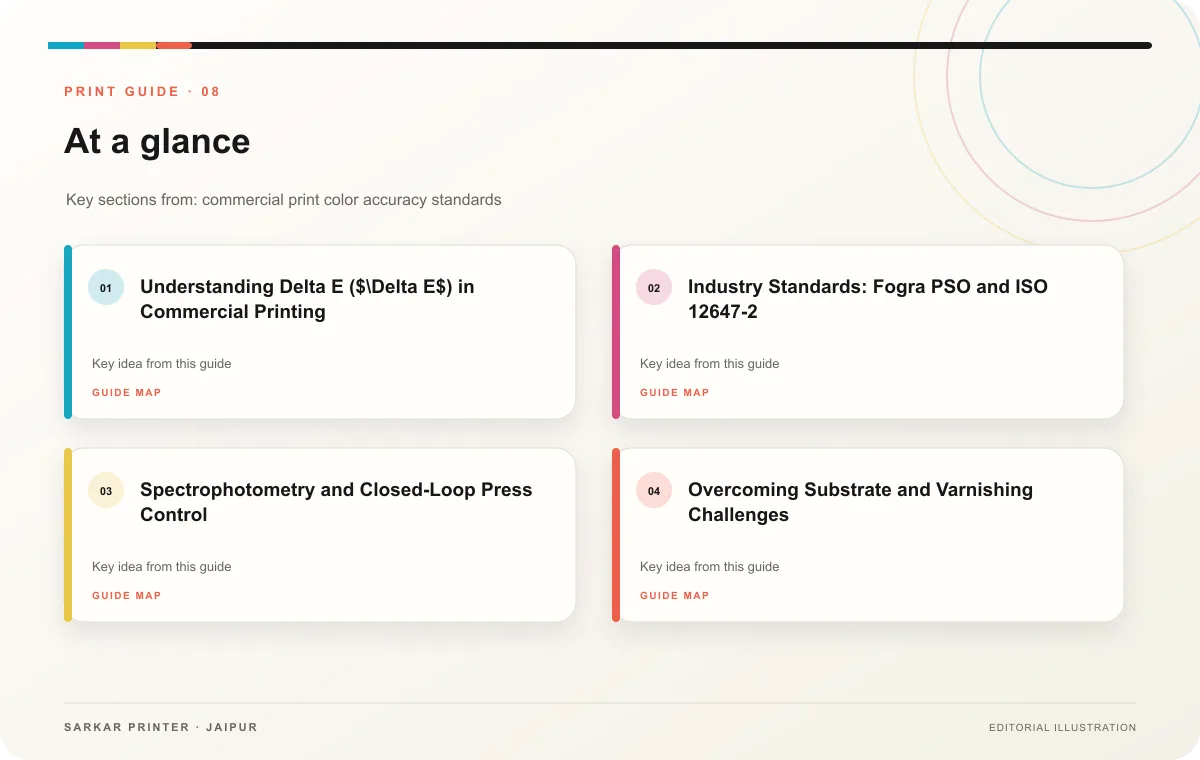Image resolution: width=1200 pixels, height=760 pixels.
Task: Click the coral segment of top bar
Action: tap(174, 45)
